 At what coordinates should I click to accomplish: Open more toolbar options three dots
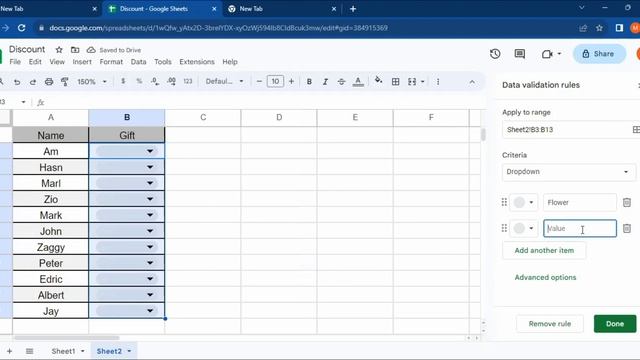(438, 82)
